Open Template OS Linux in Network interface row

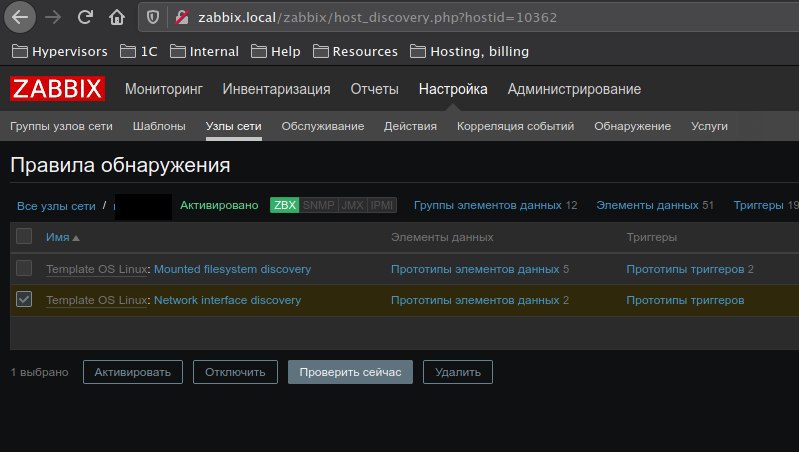coord(97,300)
